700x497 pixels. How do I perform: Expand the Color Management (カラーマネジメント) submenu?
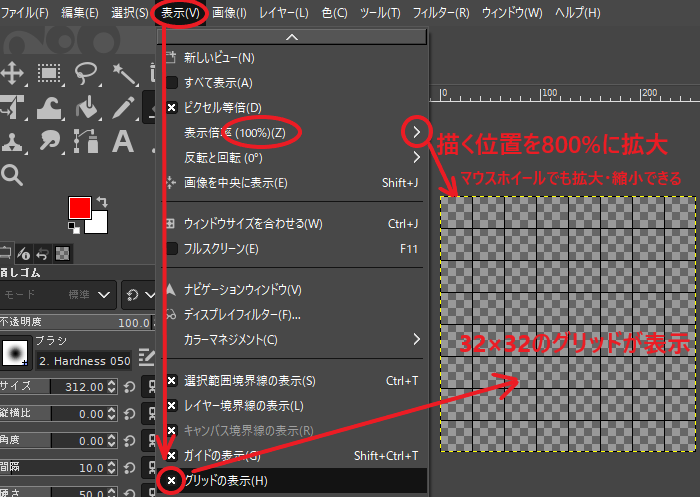pos(292,339)
